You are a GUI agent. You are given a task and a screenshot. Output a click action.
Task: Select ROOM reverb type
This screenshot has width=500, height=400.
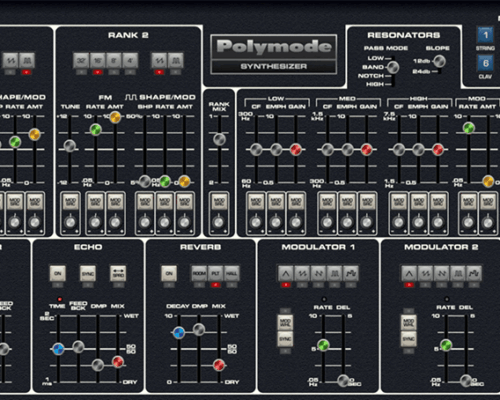tap(199, 273)
